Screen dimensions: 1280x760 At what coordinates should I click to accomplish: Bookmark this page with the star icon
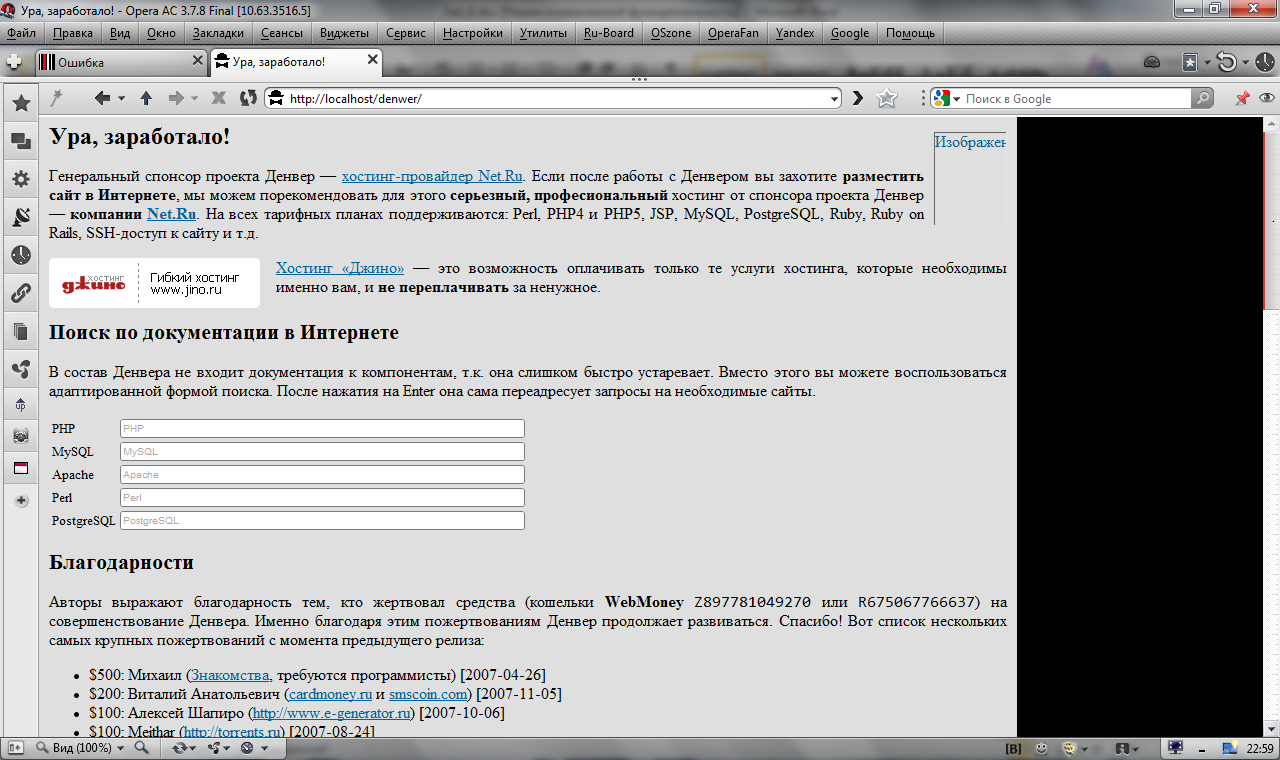coord(887,98)
